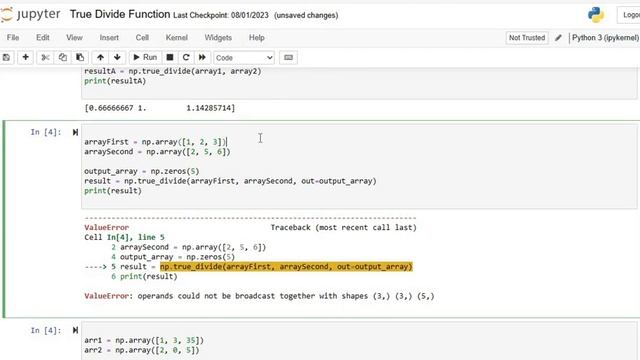Click the Last Checkpoint 08/01/2023 text
Screen dimensions: 640x360
[221, 16]
